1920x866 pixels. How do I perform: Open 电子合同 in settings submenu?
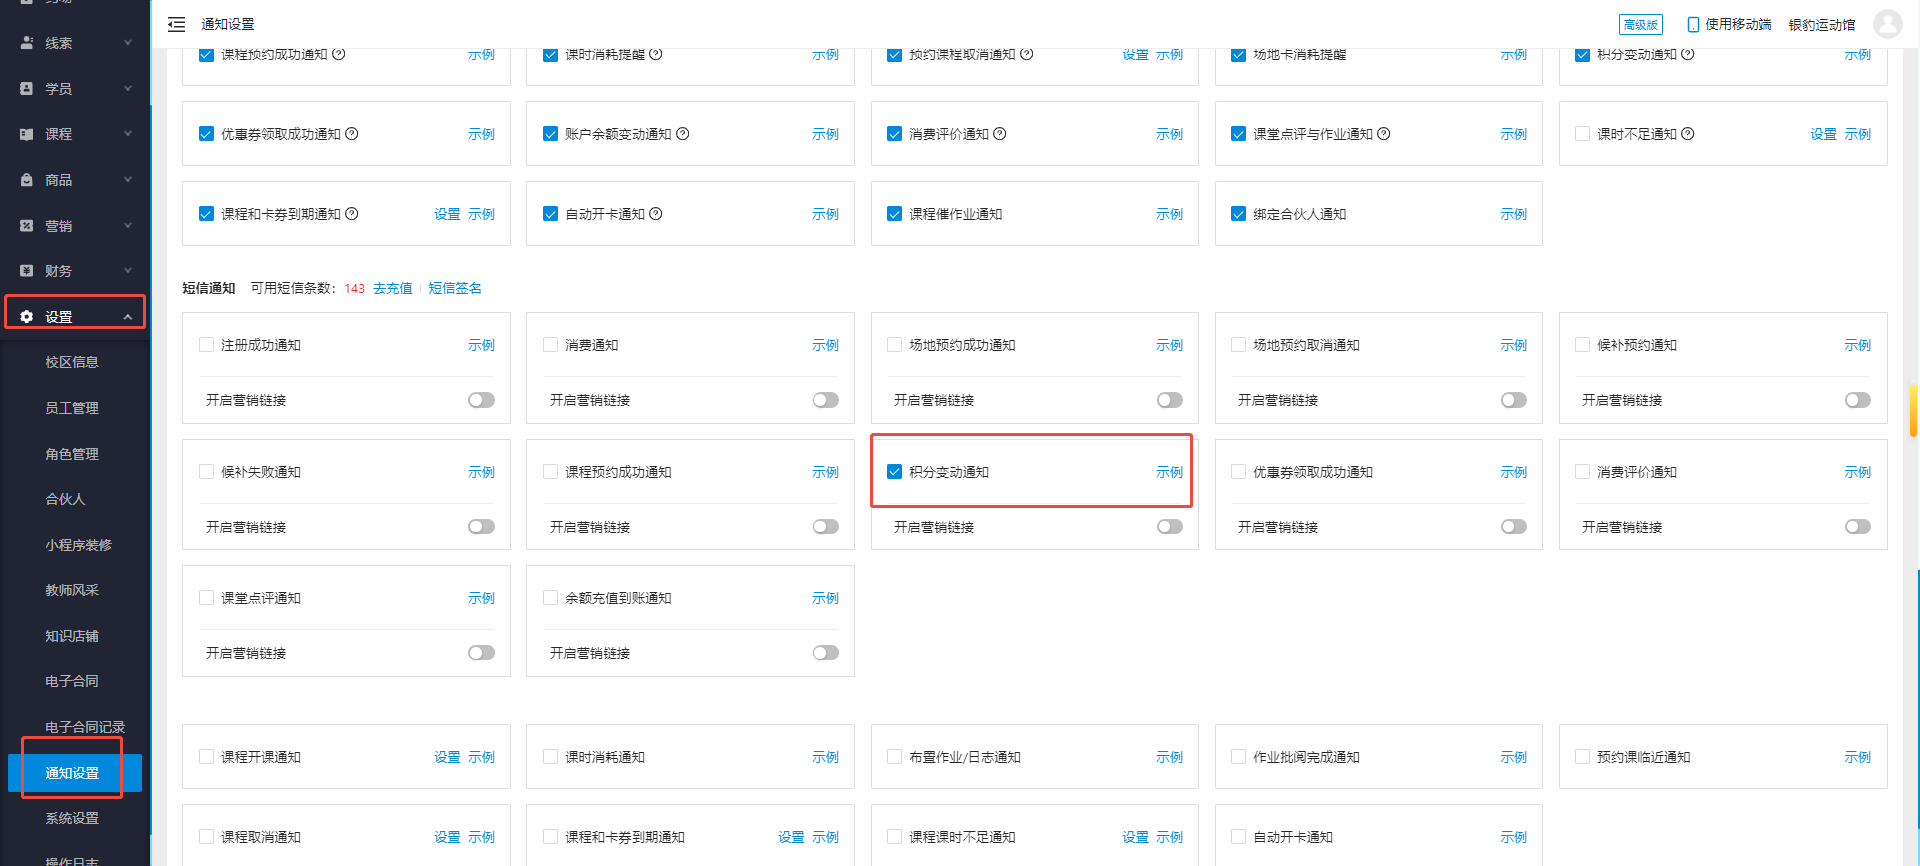pyautogui.click(x=72, y=681)
